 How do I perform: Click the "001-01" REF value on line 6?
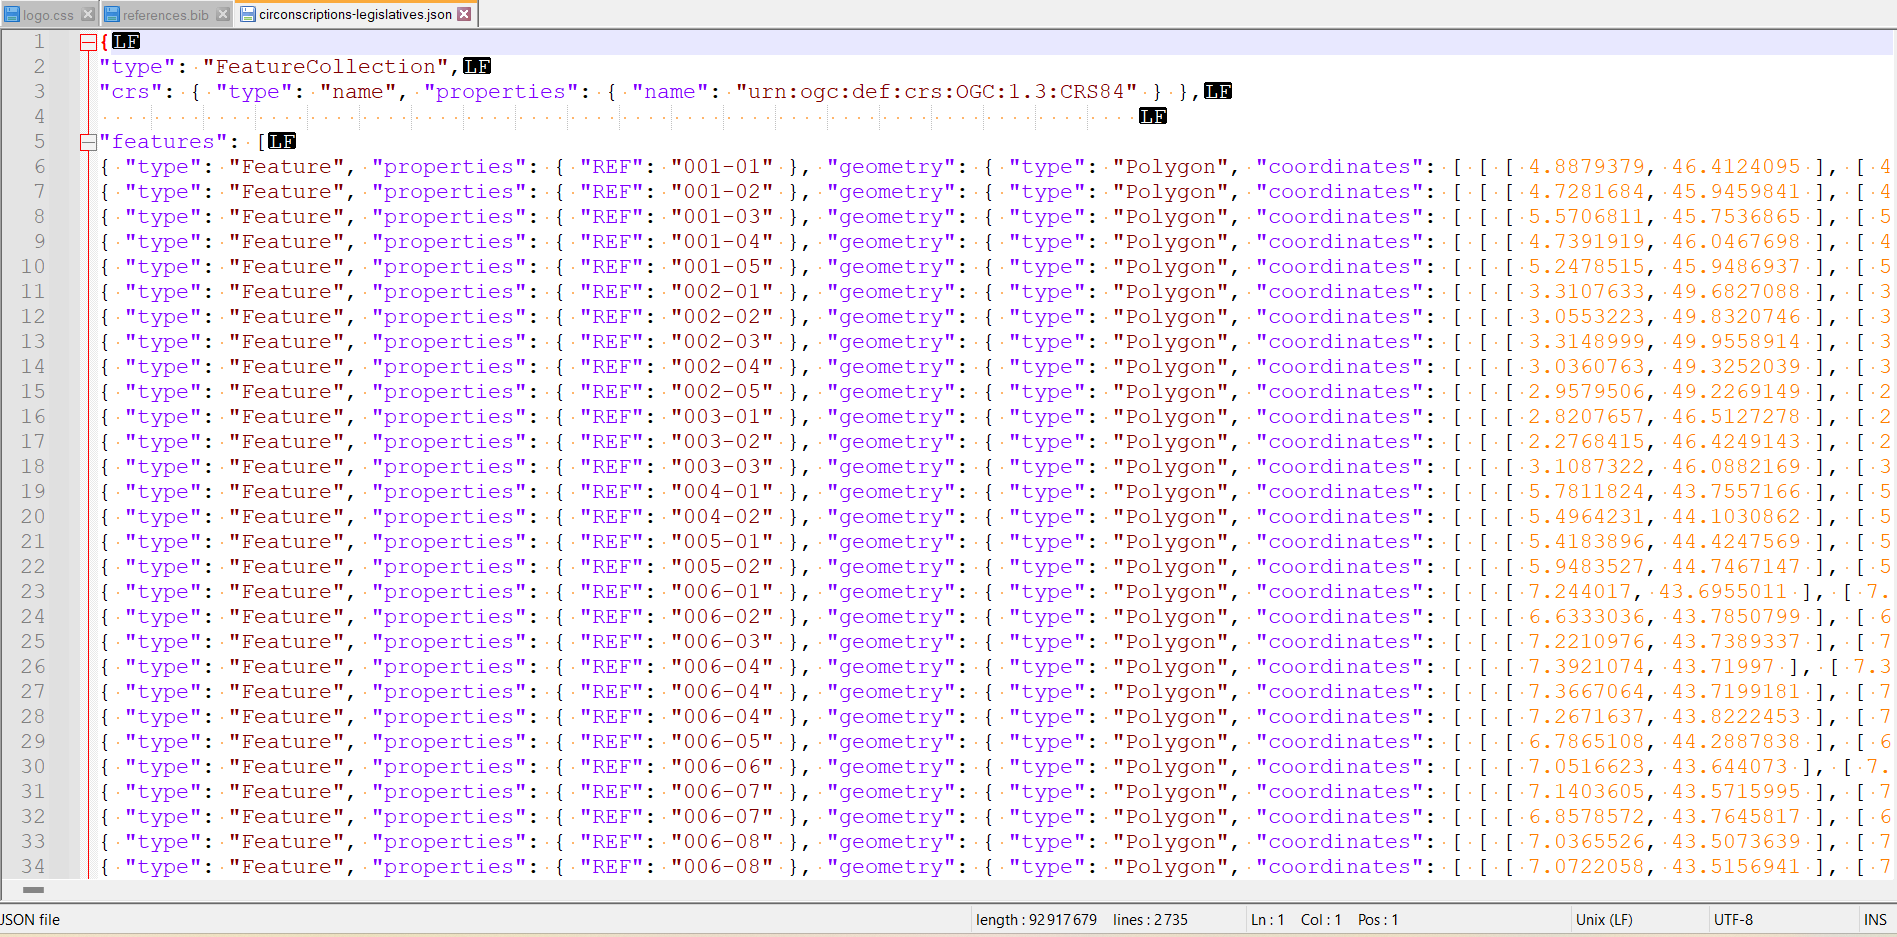pyautogui.click(x=722, y=167)
